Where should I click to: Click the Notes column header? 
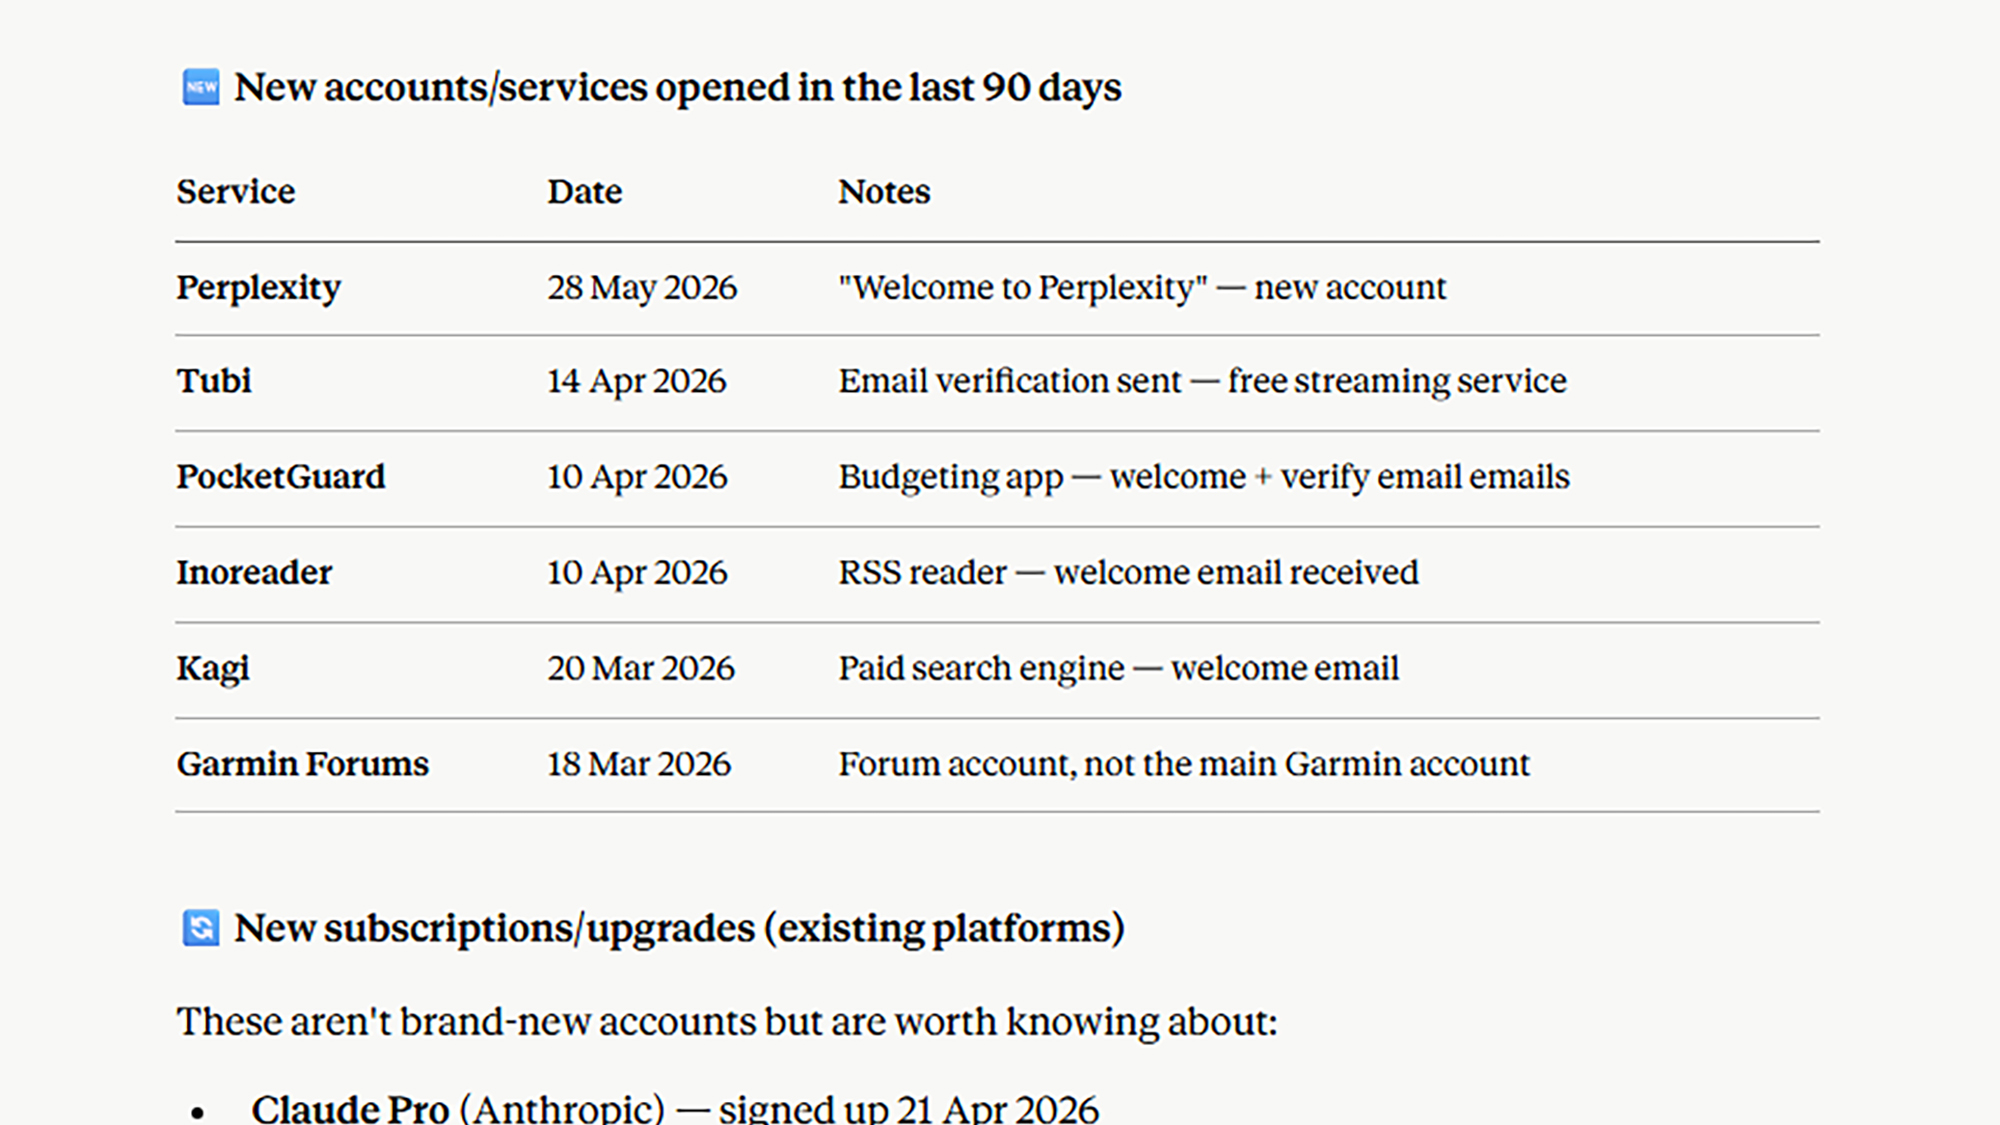point(884,191)
